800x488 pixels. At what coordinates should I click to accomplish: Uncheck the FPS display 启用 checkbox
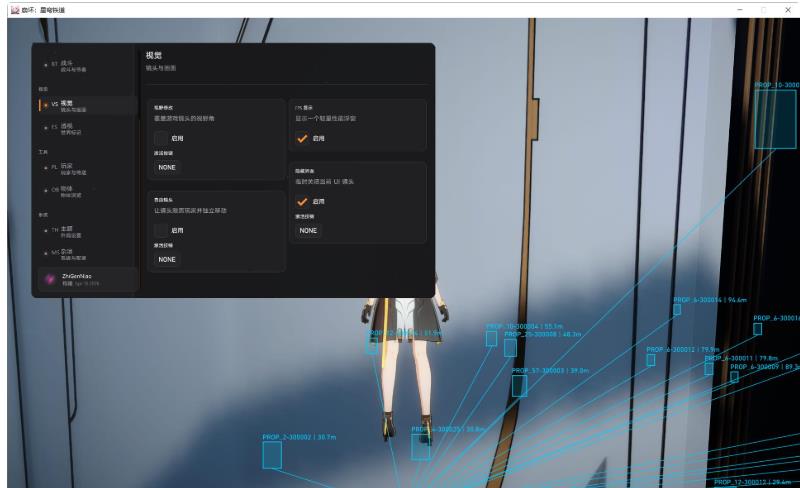pyautogui.click(x=302, y=138)
